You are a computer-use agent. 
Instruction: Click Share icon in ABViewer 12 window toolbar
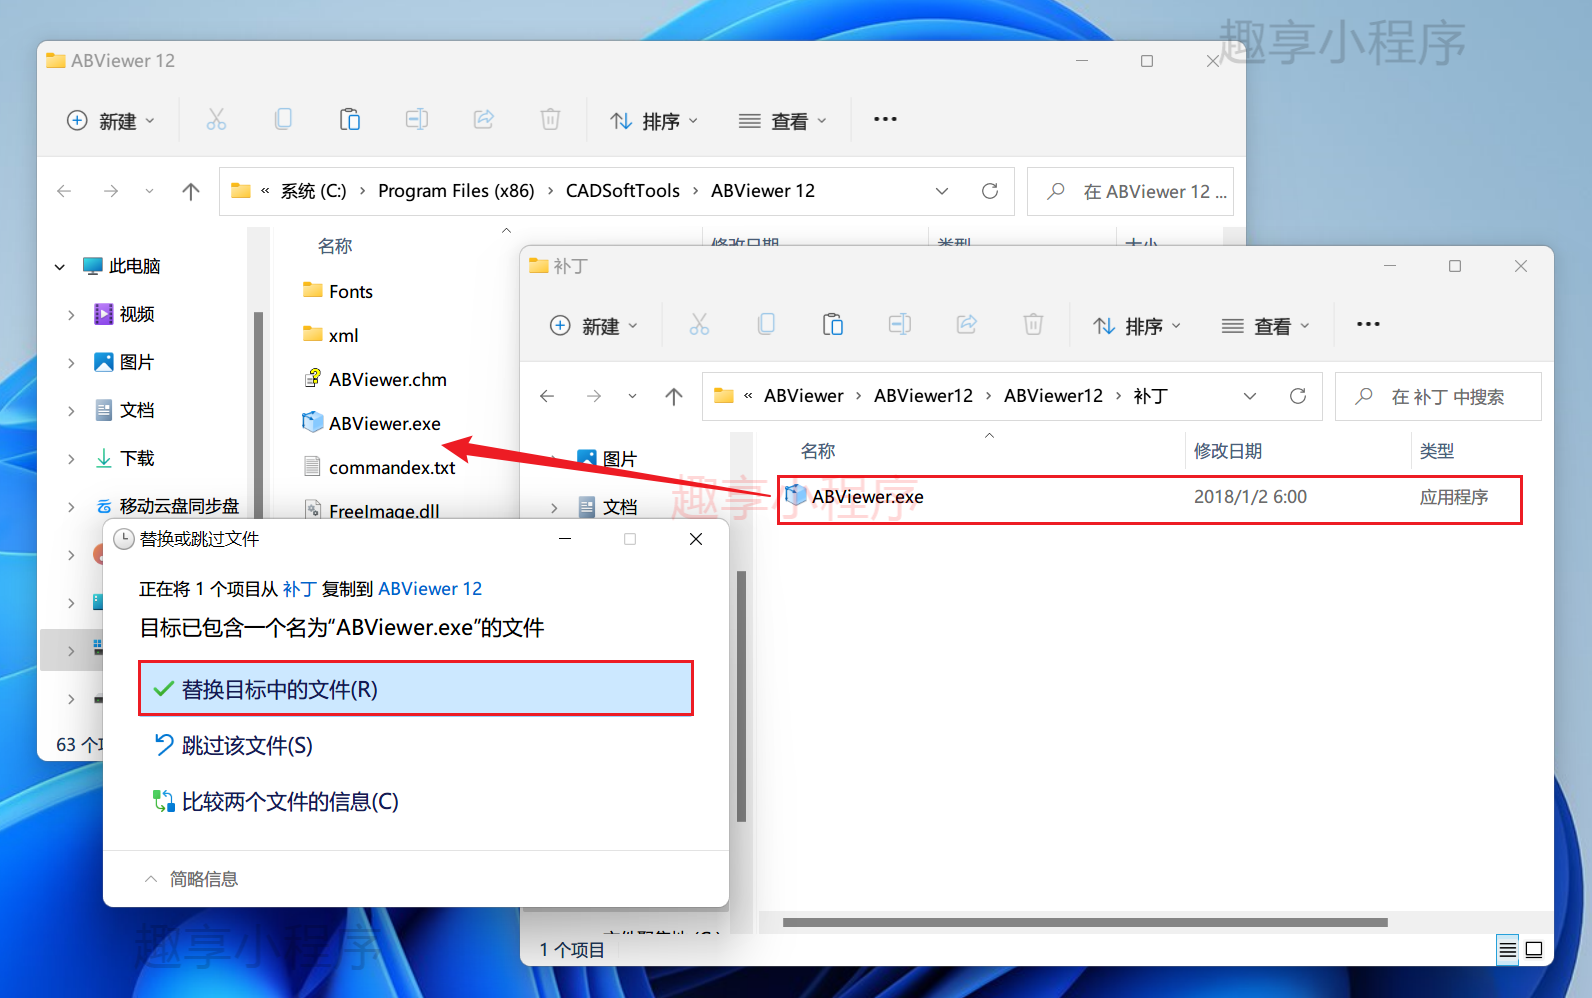click(x=484, y=120)
